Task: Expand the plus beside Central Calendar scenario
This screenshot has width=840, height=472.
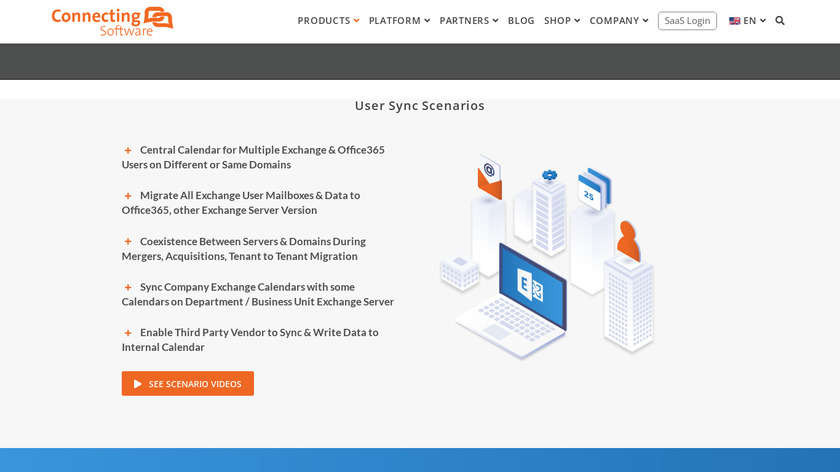Action: click(128, 151)
